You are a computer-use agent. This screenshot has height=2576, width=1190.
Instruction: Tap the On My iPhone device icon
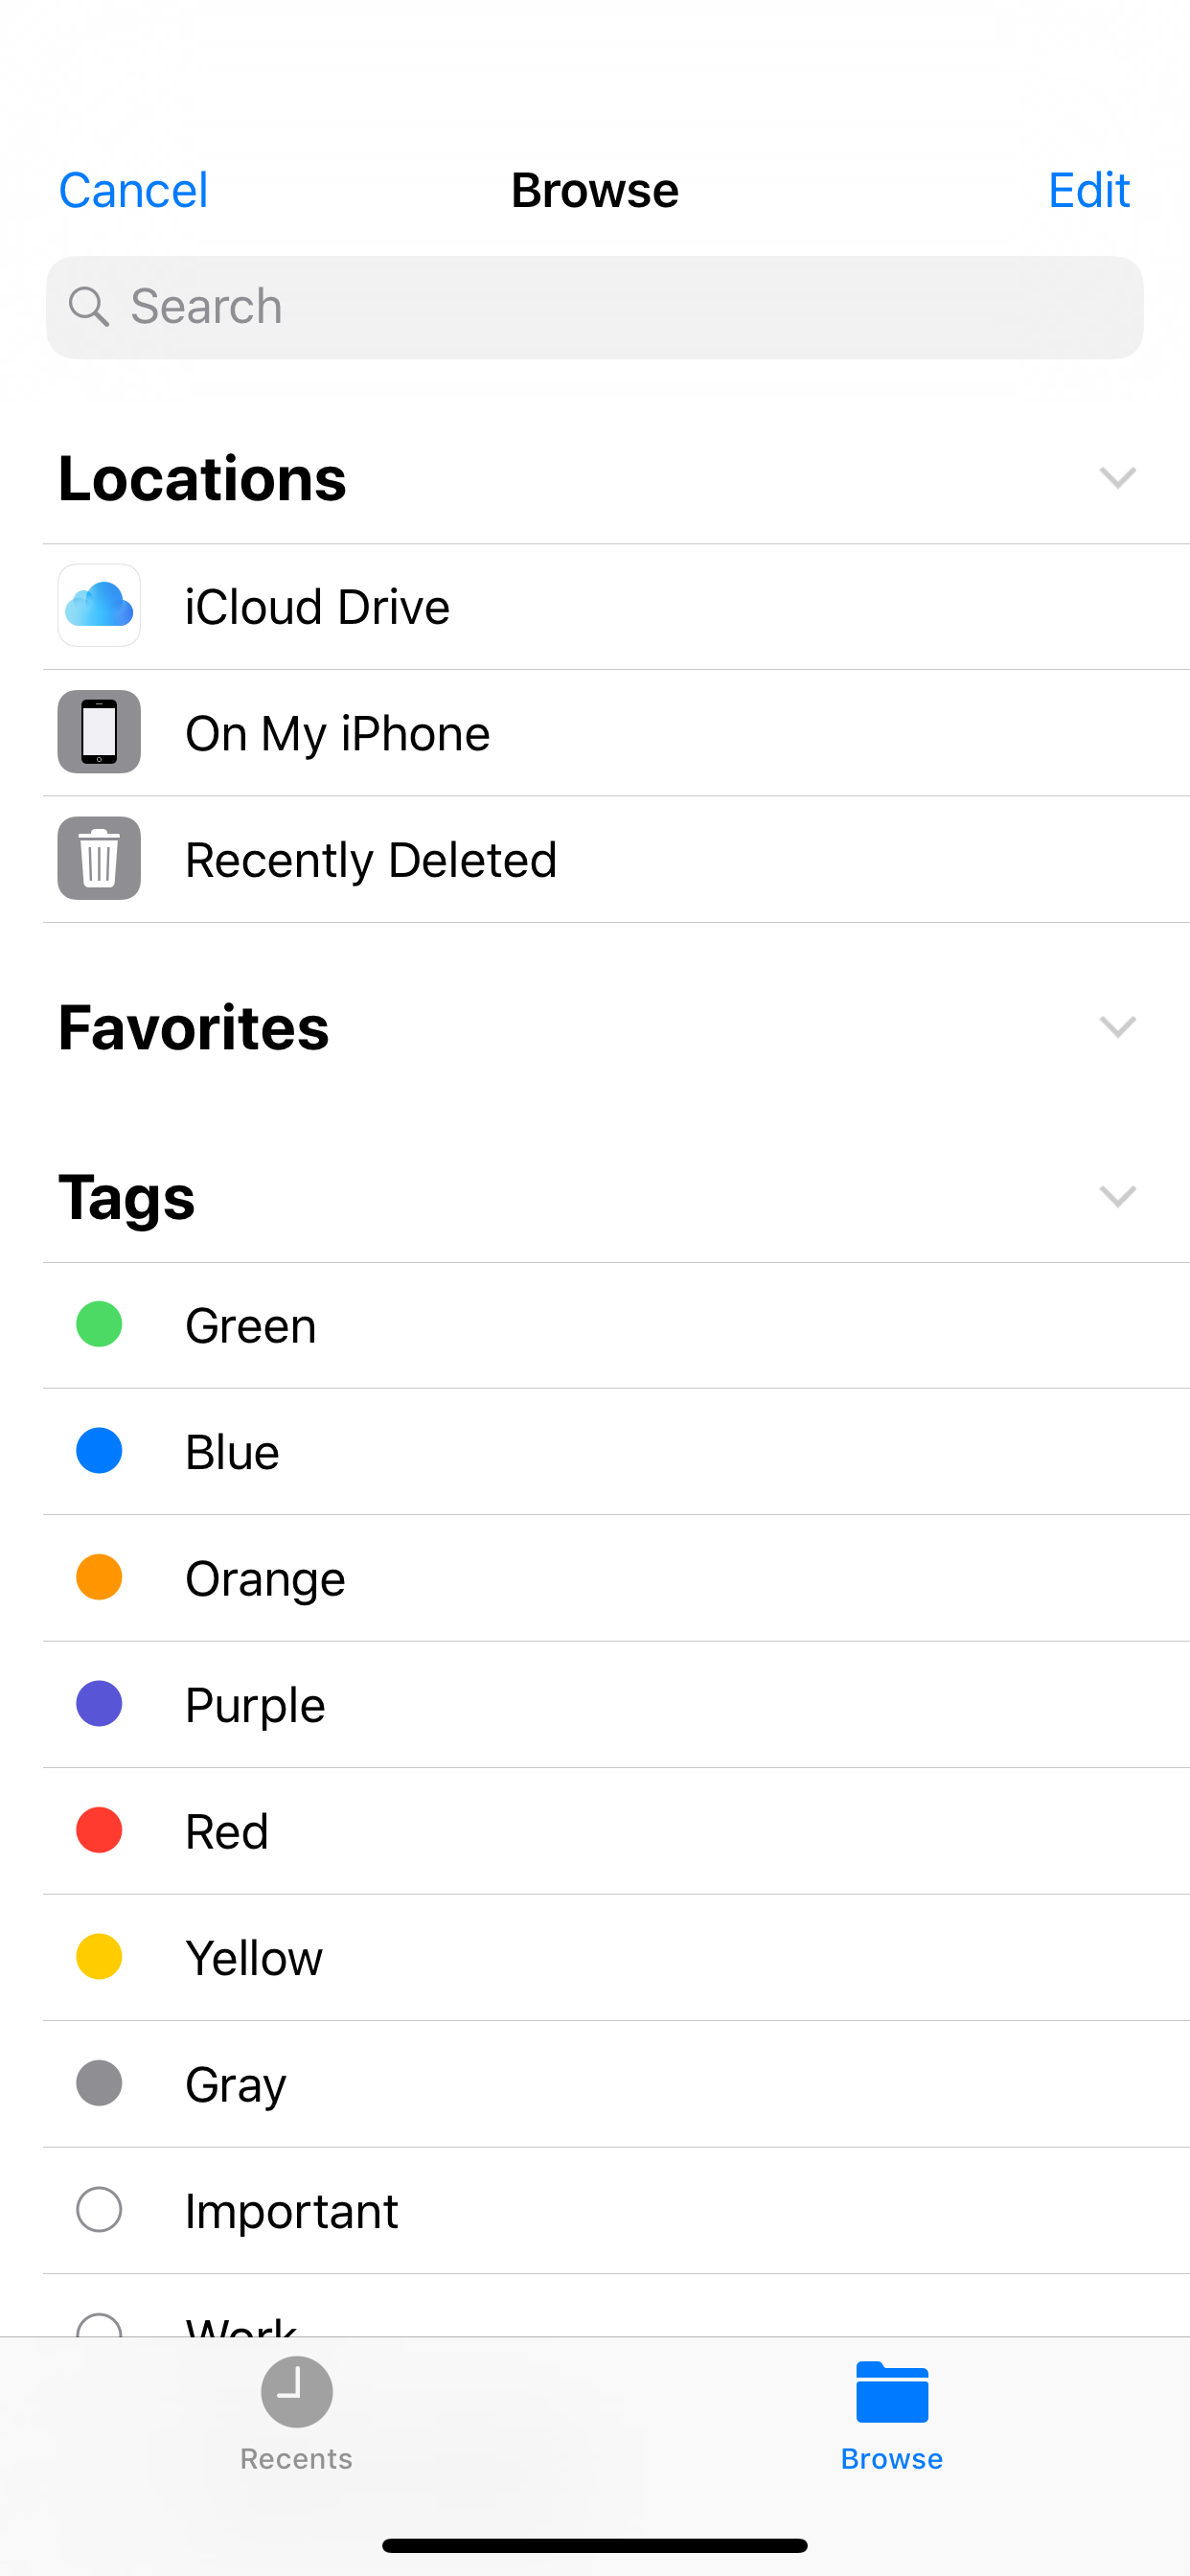tap(99, 732)
